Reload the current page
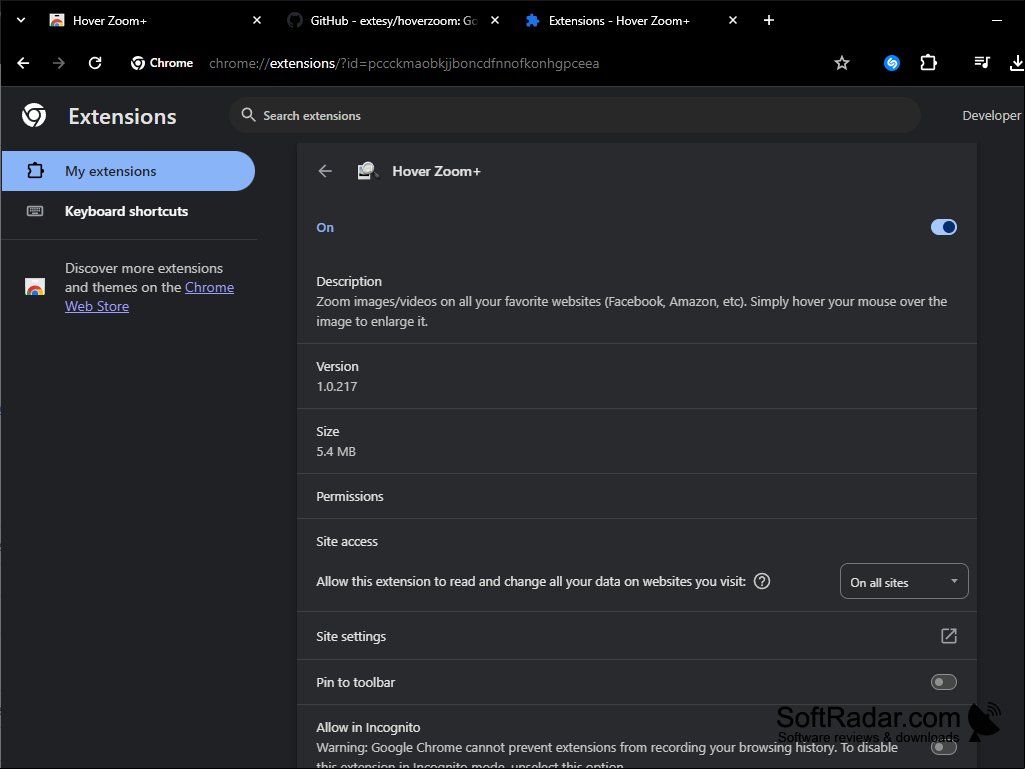Image resolution: width=1025 pixels, height=769 pixels. click(95, 63)
